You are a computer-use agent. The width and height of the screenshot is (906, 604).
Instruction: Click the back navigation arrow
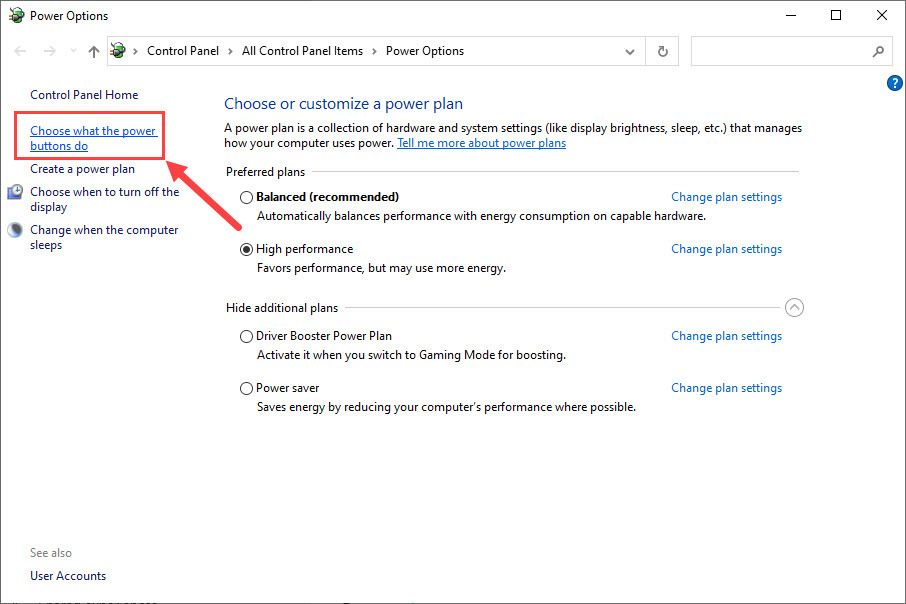point(20,50)
